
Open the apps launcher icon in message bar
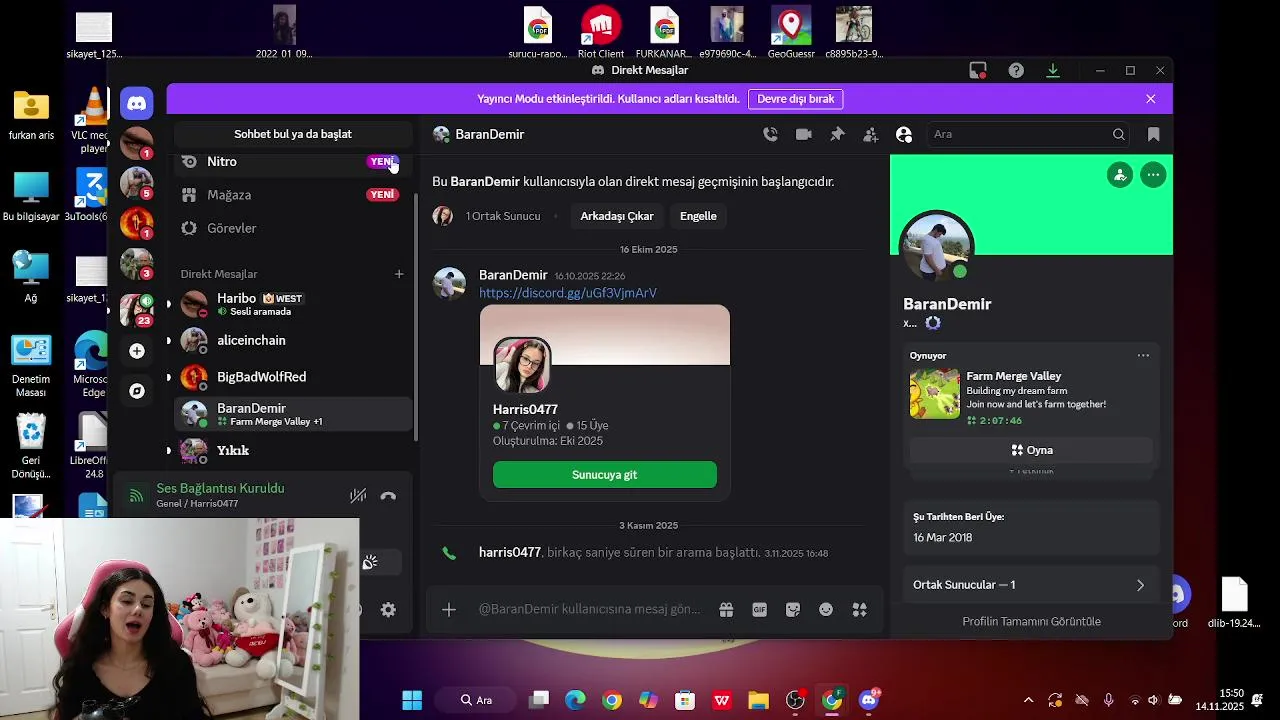[x=859, y=609]
